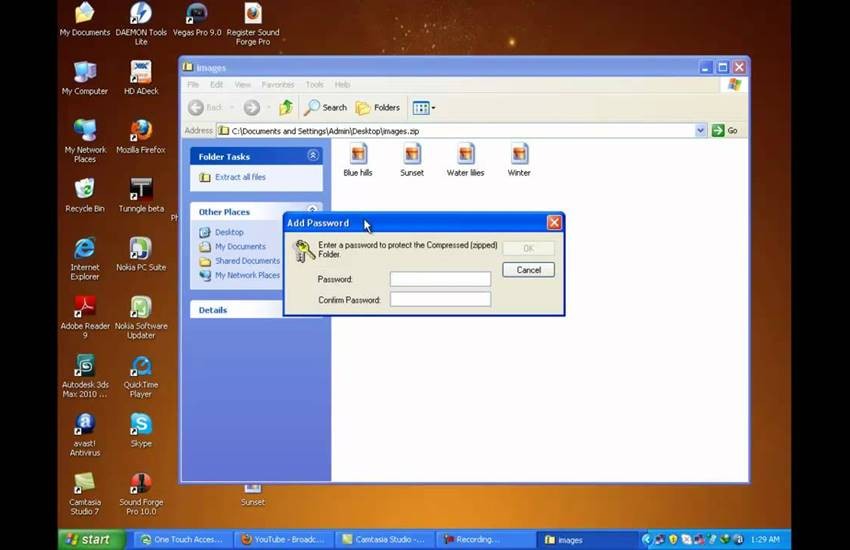The height and width of the screenshot is (550, 850).
Task: Open the Windows Start button
Action: (x=91, y=540)
